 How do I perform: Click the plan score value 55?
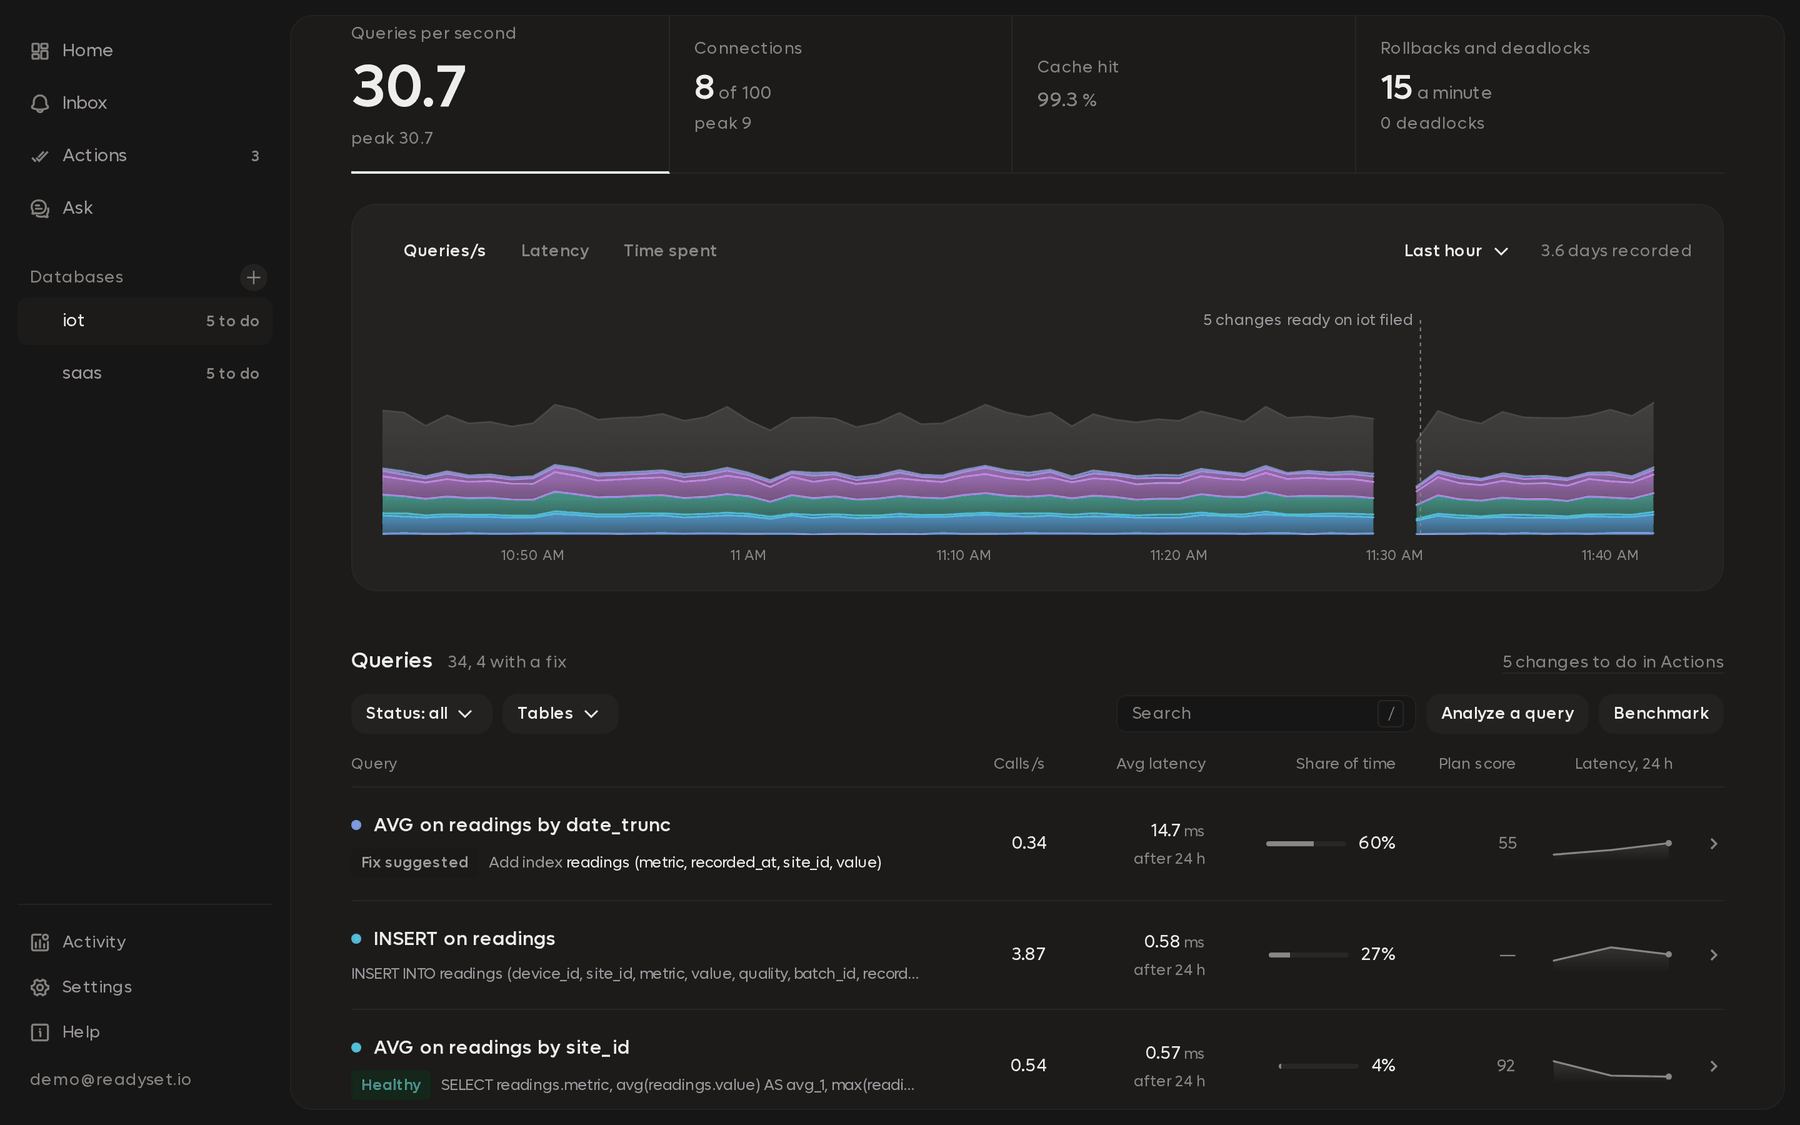click(1507, 843)
